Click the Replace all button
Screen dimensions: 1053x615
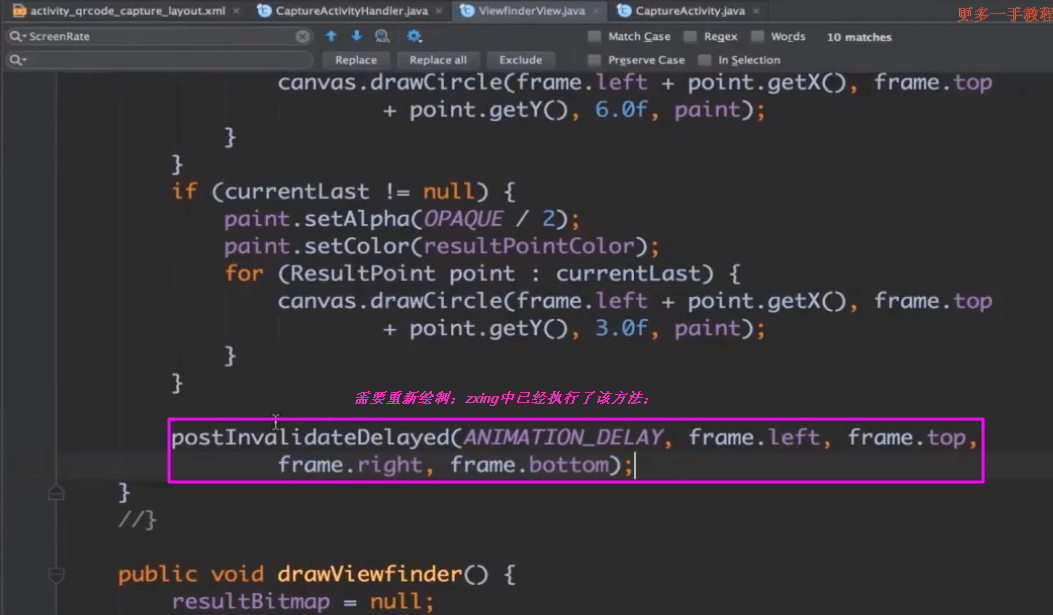tap(438, 60)
